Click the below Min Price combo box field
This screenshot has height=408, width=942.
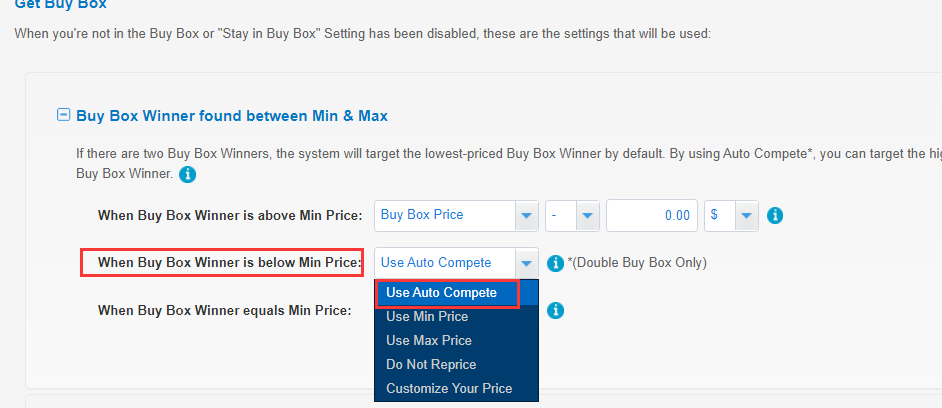[446, 263]
